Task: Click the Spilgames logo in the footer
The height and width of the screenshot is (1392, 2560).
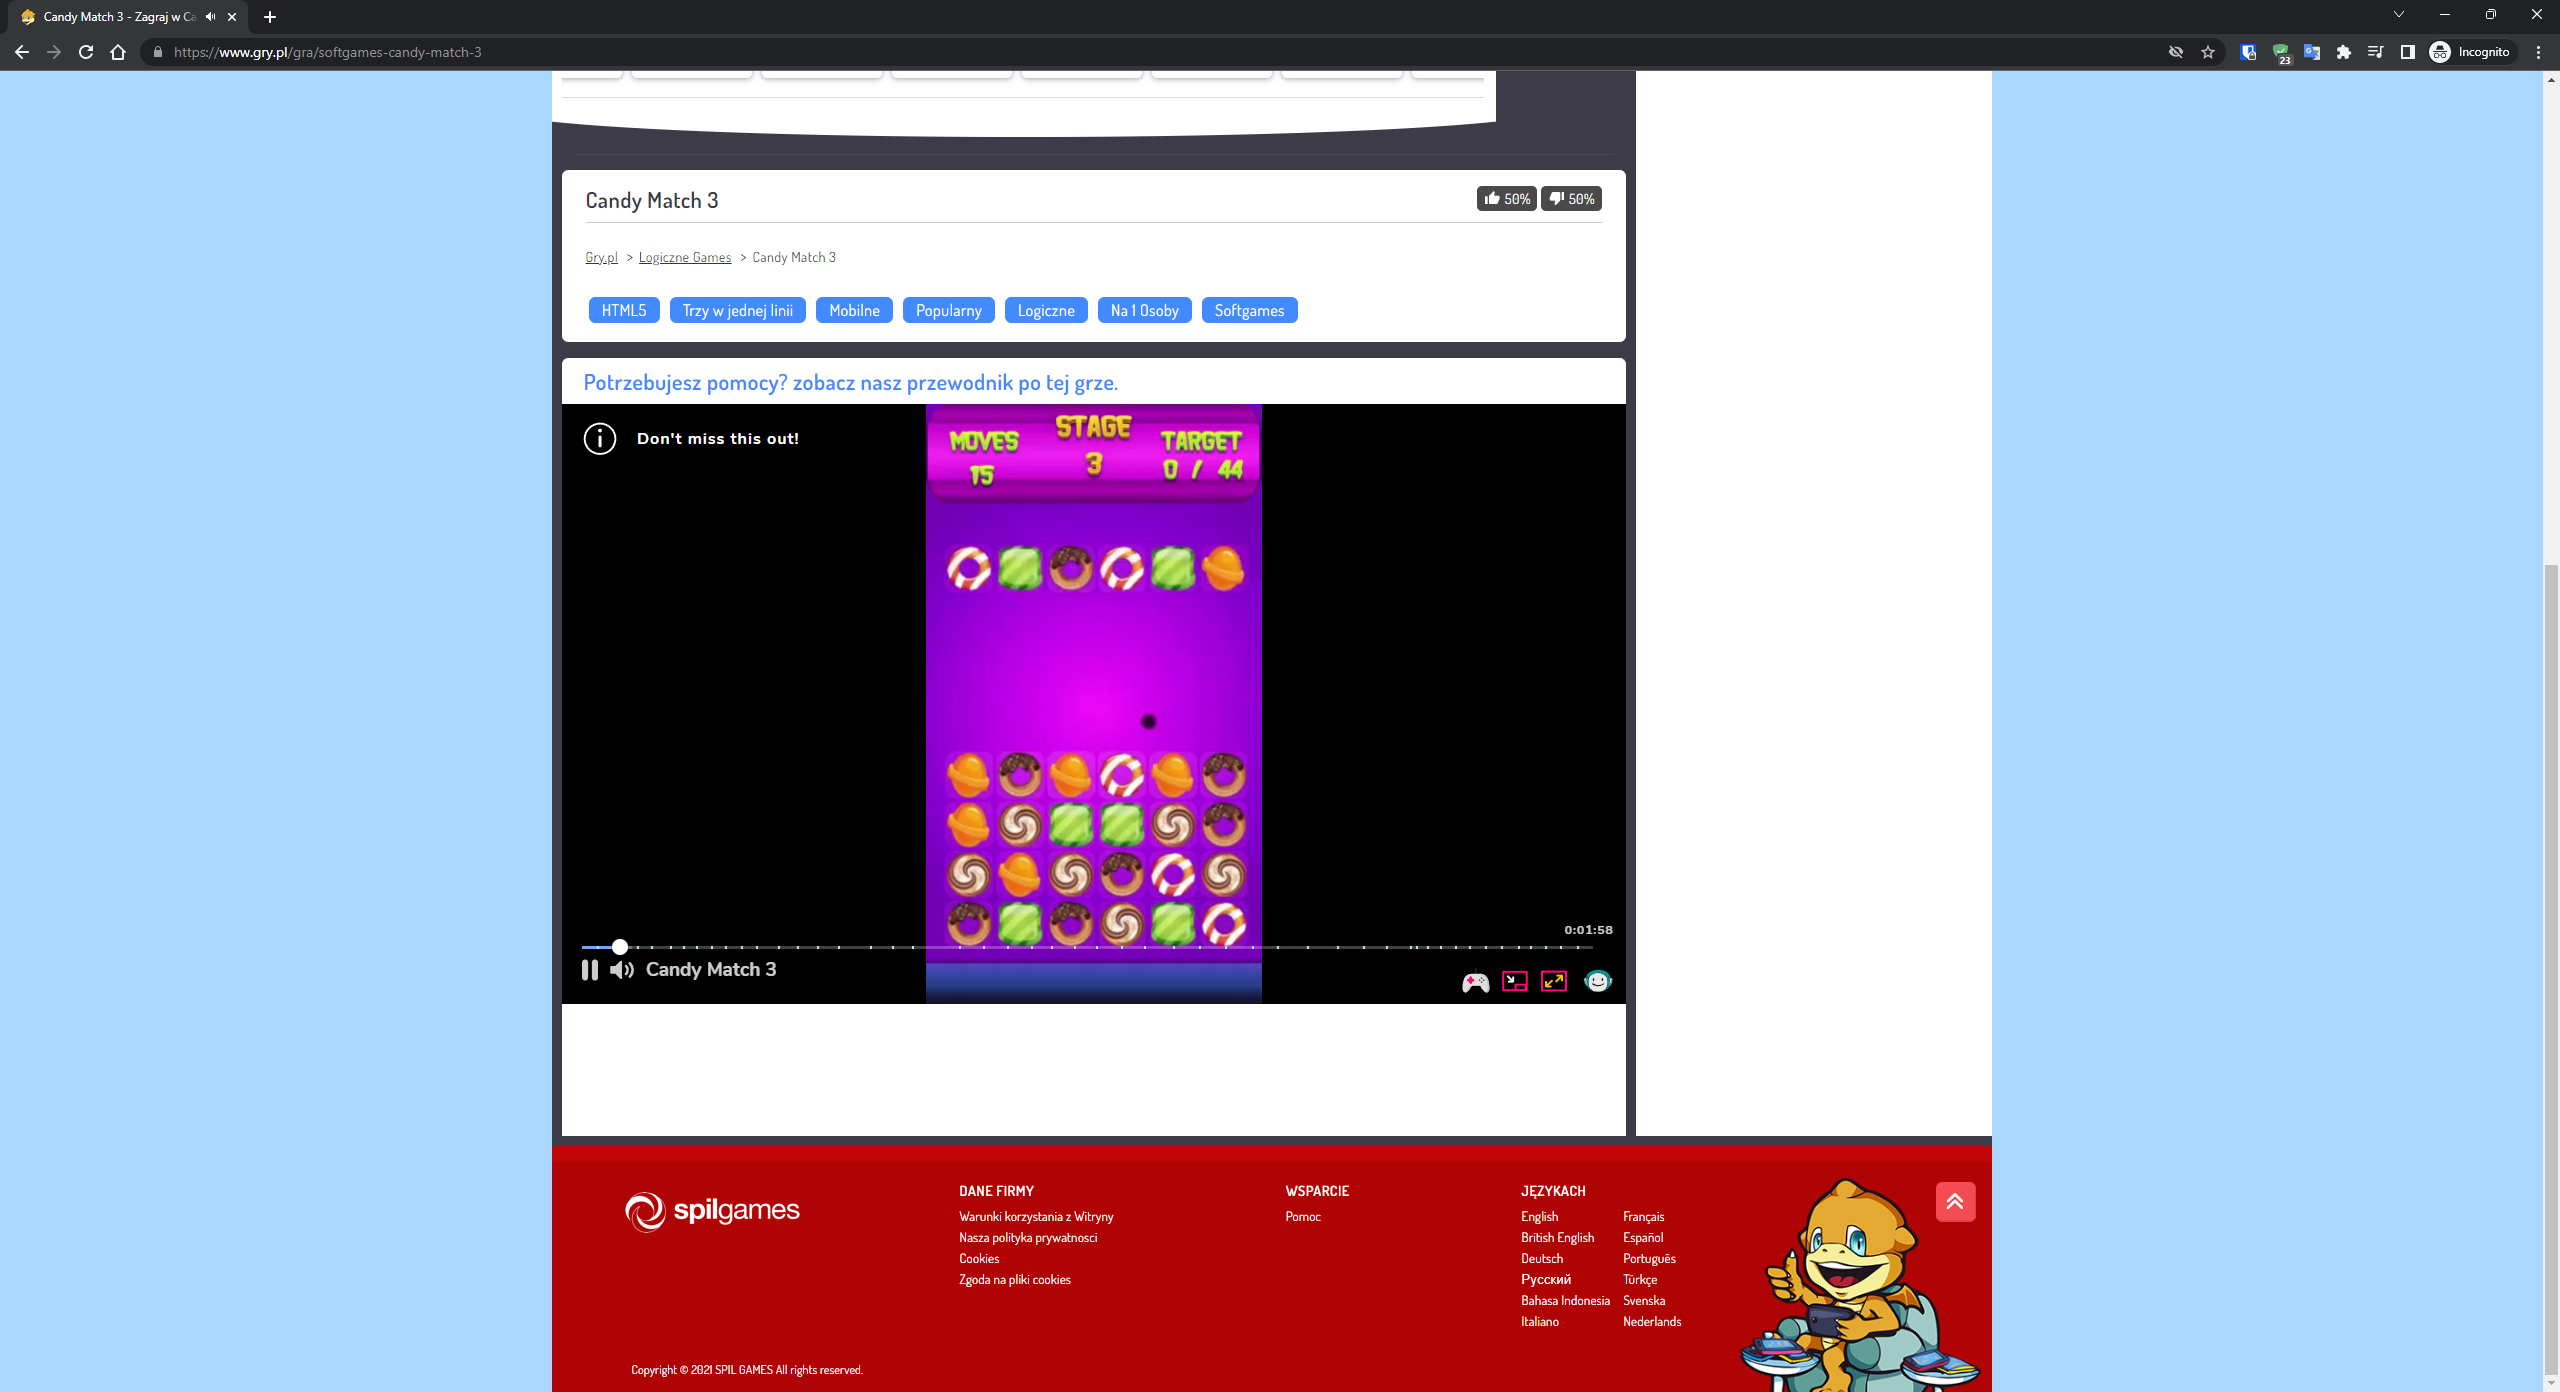Action: pos(712,1211)
